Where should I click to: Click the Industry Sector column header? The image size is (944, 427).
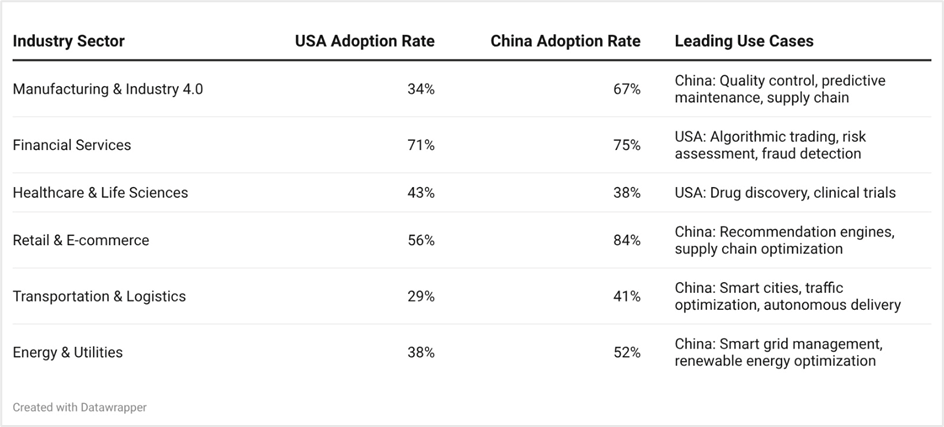click(x=69, y=41)
